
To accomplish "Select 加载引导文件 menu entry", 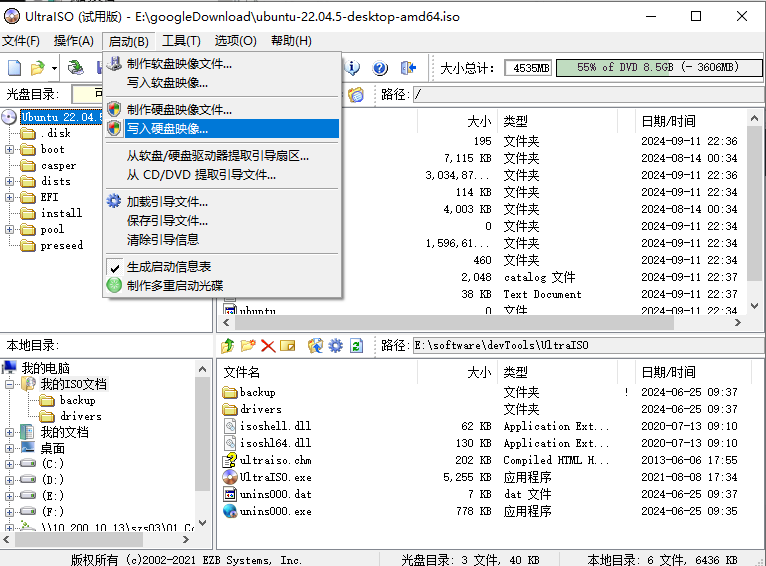I will click(x=222, y=201).
